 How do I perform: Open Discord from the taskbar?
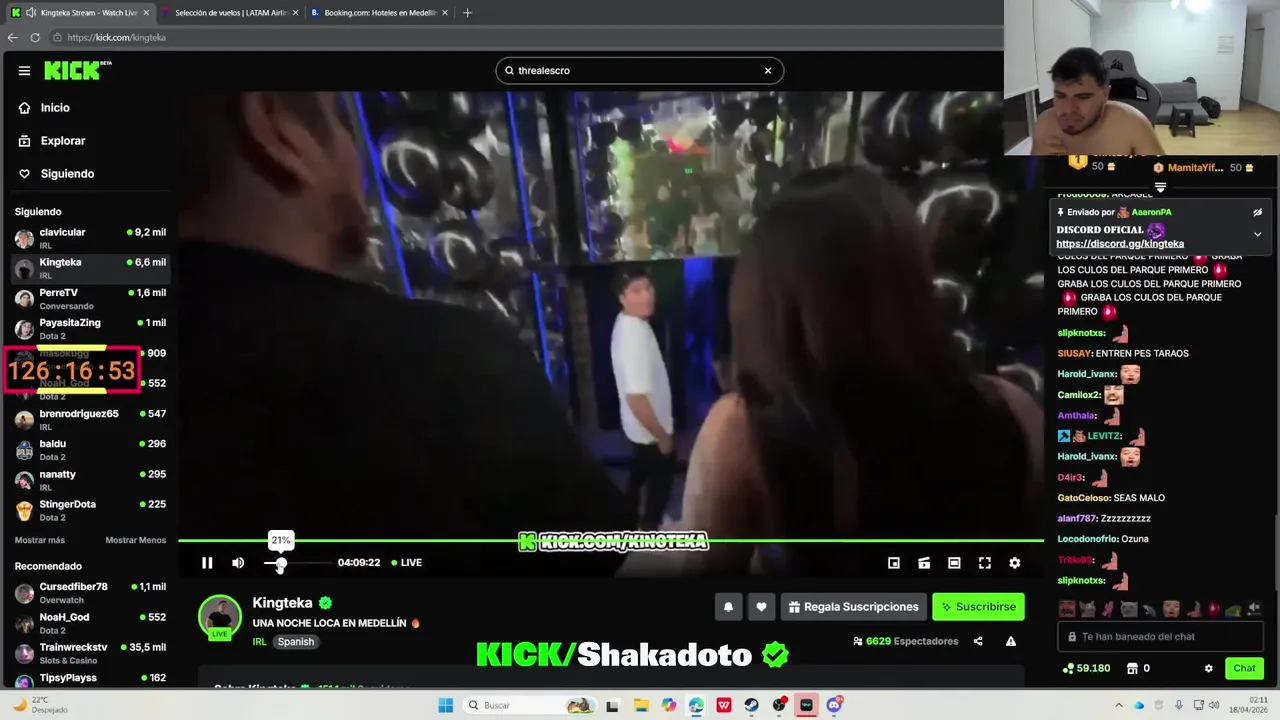tap(834, 705)
